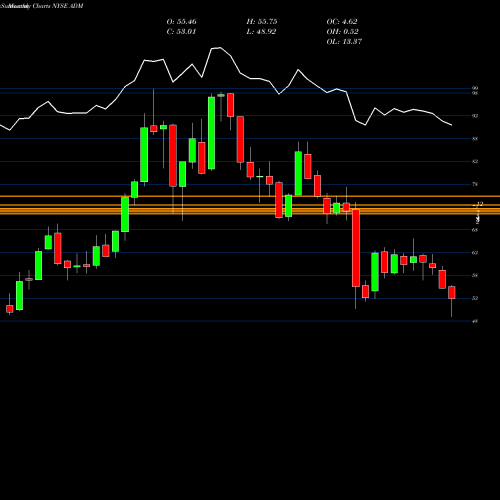
Task: Click the 58 price axis label
Action: [x=475, y=275]
